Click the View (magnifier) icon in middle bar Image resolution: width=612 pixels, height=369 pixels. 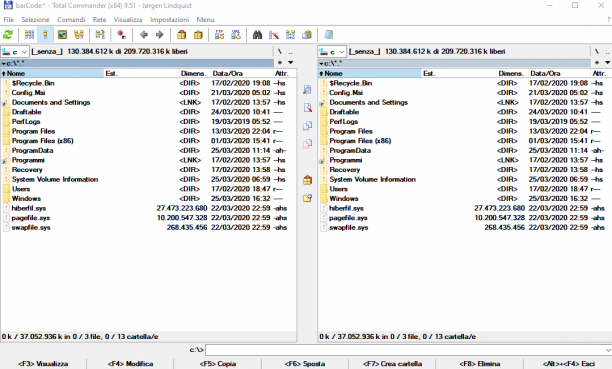click(307, 89)
